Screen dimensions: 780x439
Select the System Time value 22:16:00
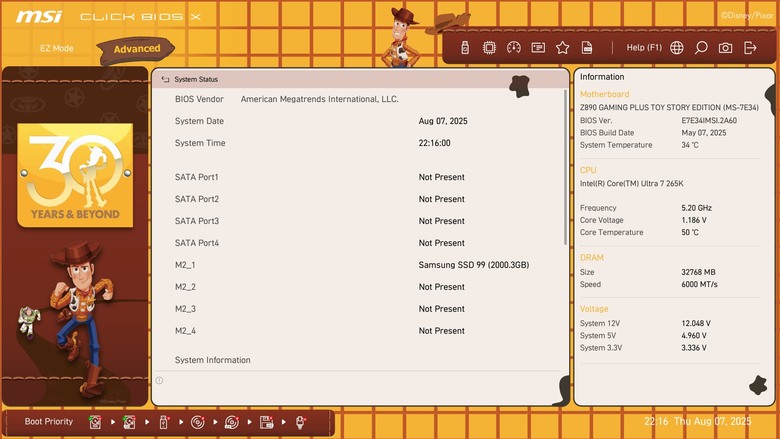(434, 143)
